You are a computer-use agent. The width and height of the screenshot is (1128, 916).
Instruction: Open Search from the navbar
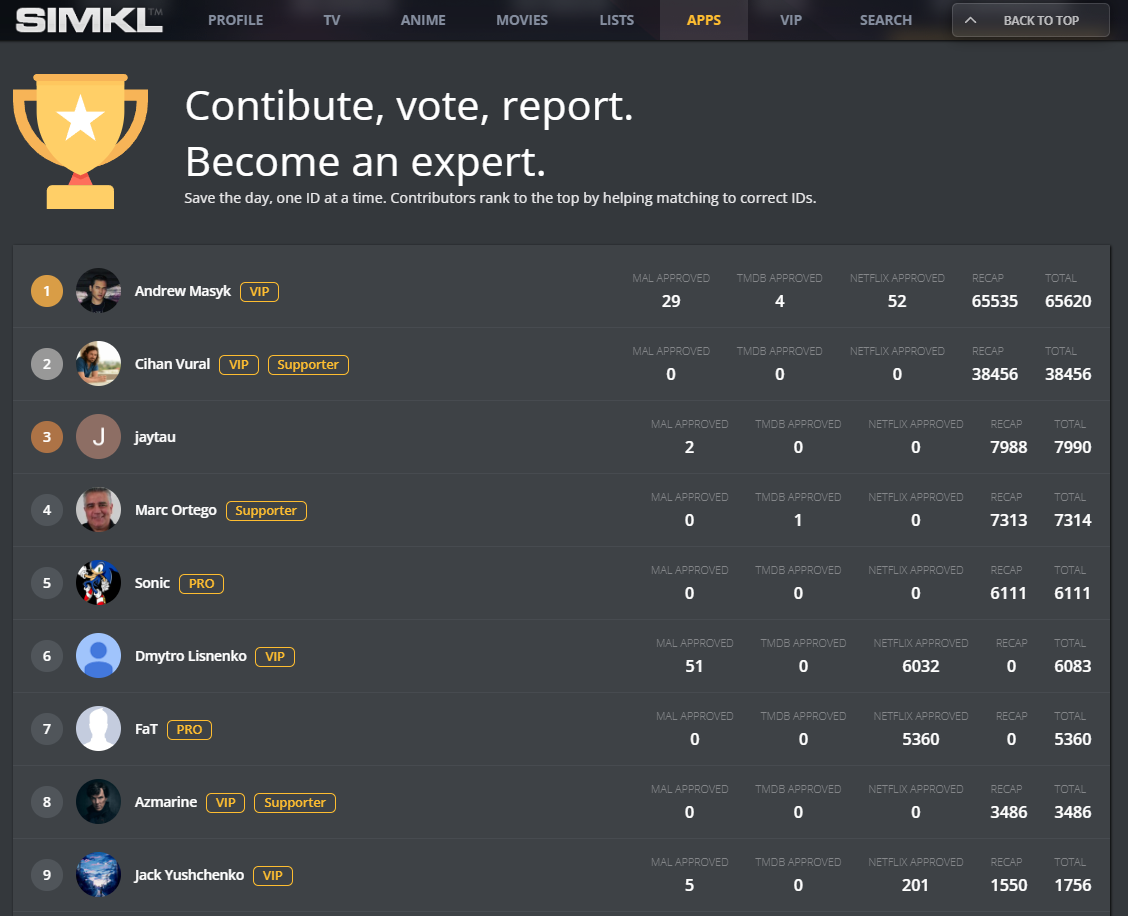tap(885, 20)
